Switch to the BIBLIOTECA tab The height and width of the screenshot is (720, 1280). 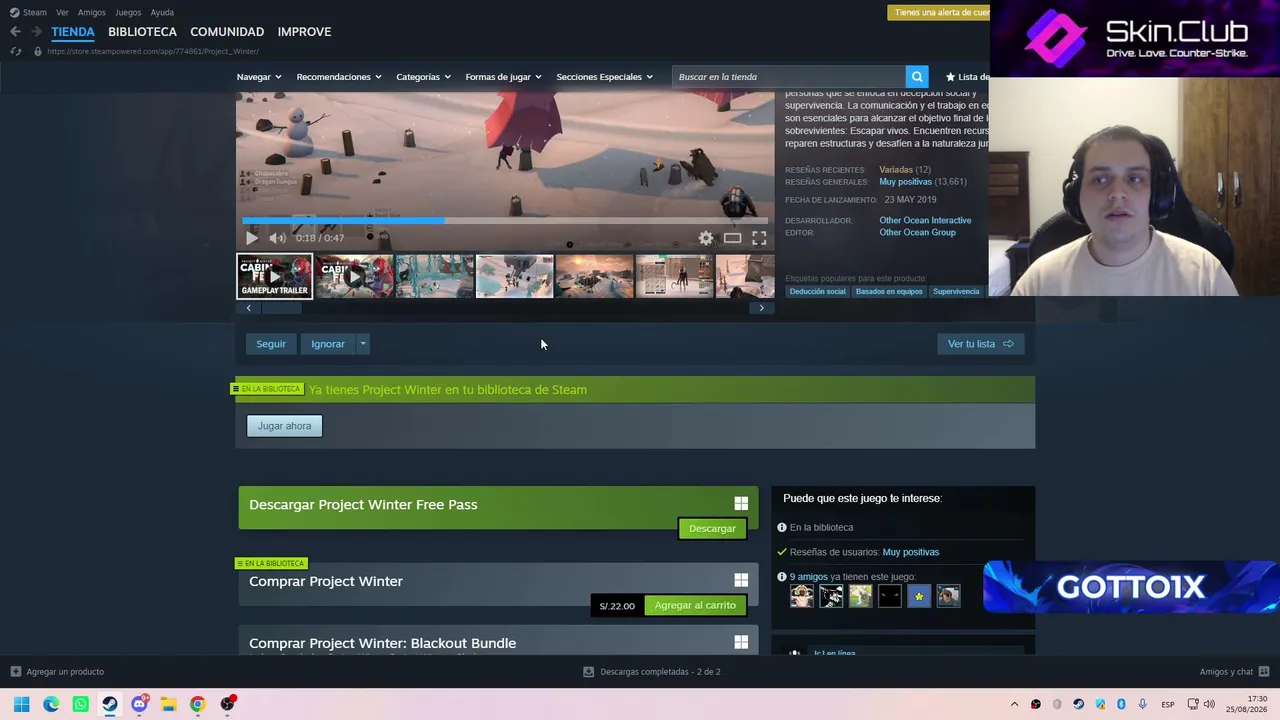click(142, 32)
